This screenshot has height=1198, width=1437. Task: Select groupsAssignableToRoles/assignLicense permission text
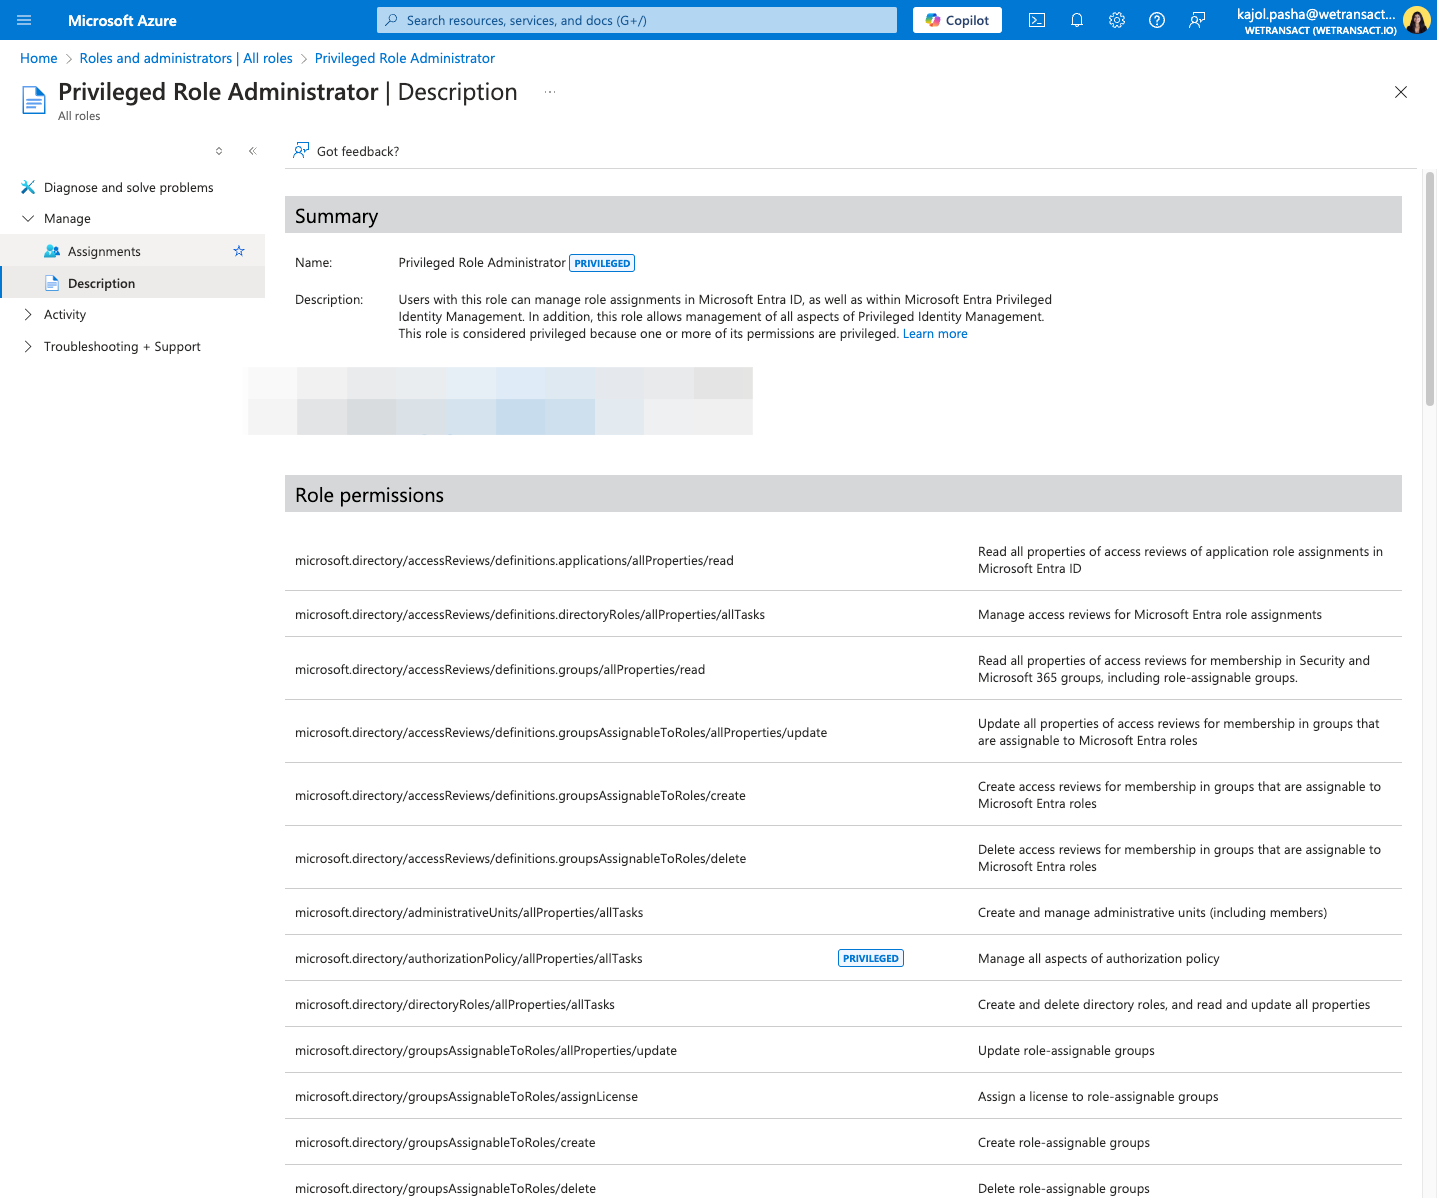tap(466, 1096)
